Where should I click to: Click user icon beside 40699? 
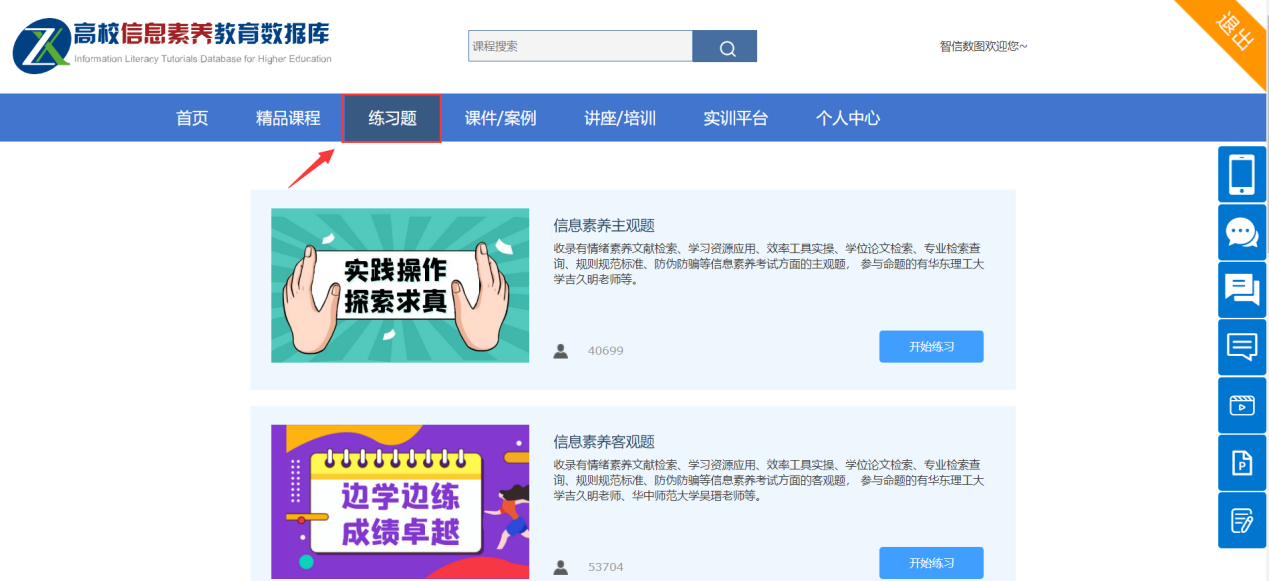pos(561,350)
